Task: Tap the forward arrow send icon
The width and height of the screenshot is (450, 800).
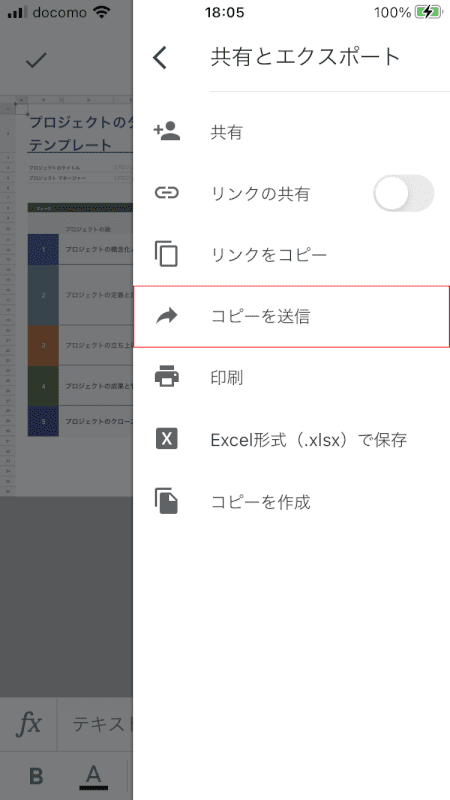Action: tap(166, 316)
